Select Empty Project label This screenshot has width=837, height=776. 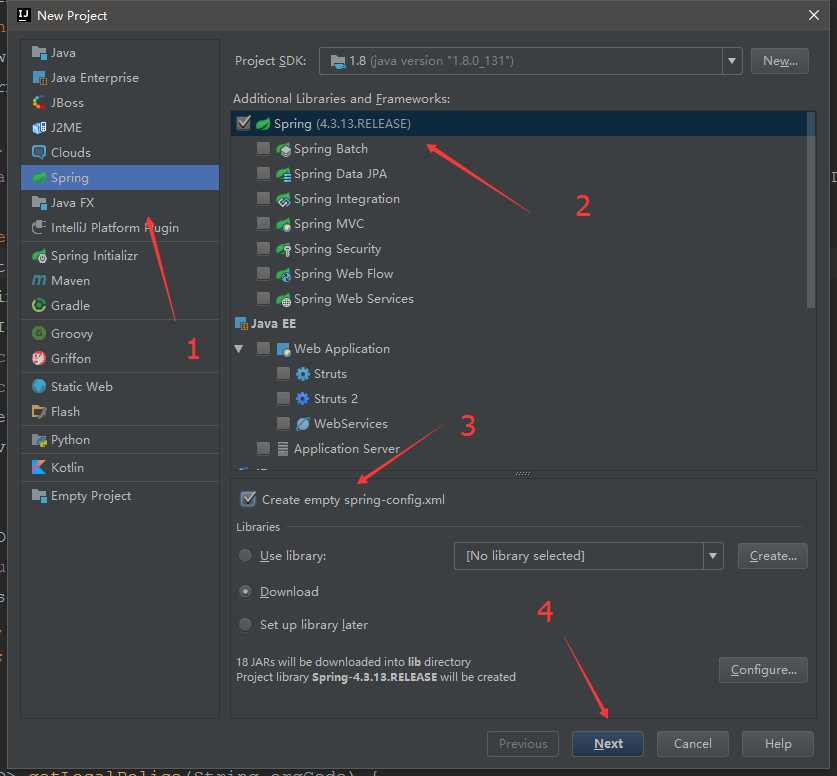[x=91, y=496]
